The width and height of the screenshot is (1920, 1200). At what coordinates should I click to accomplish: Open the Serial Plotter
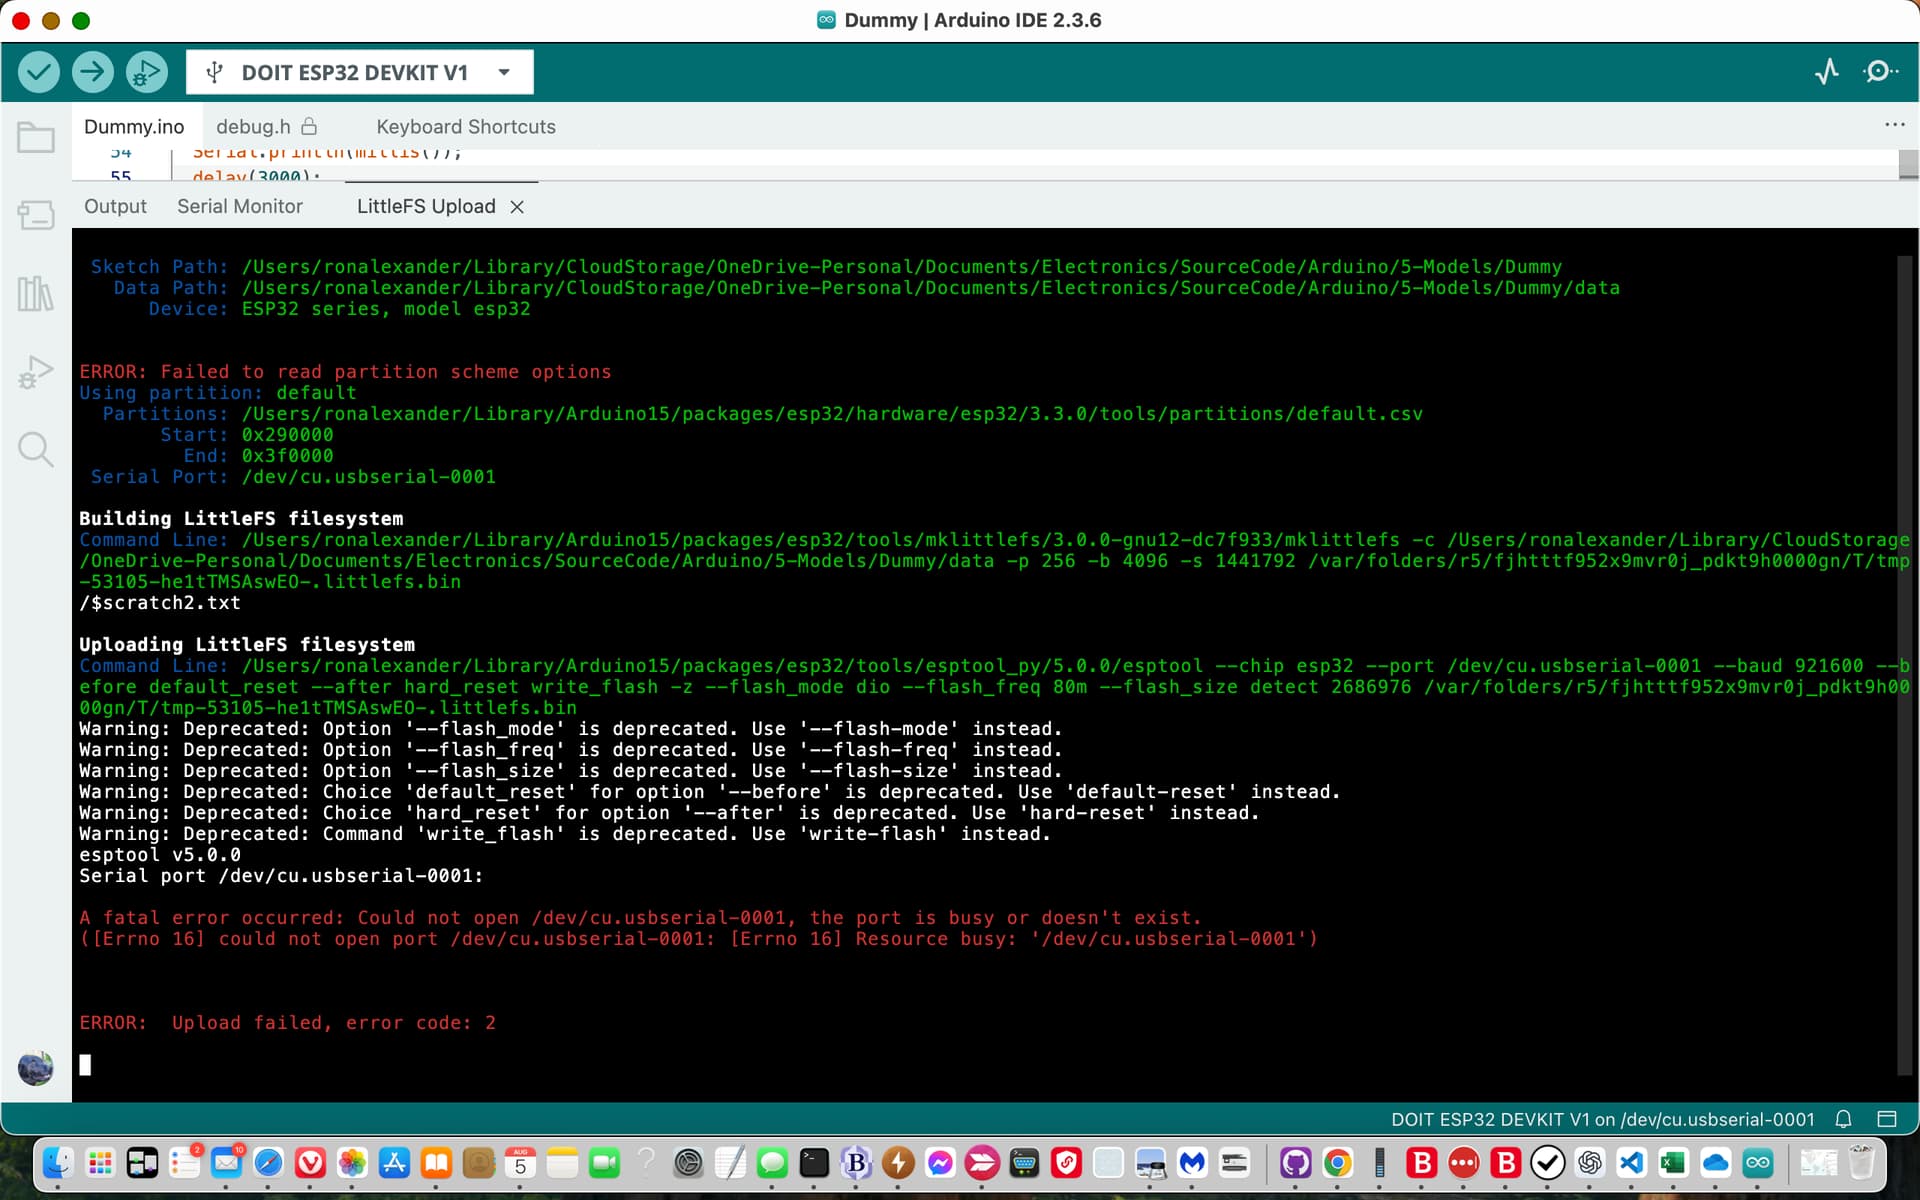point(1827,71)
